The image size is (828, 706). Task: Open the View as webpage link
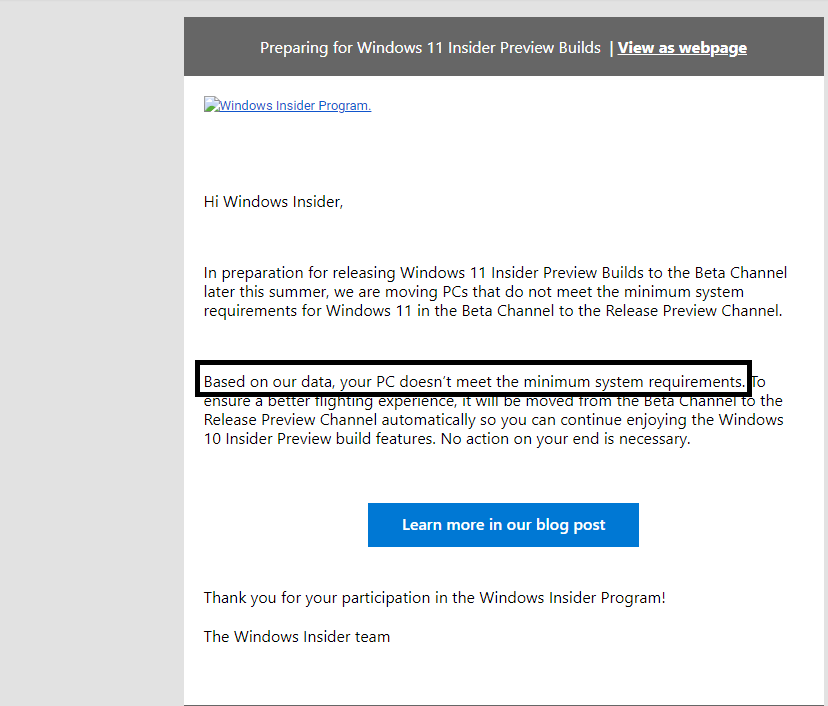tap(682, 48)
